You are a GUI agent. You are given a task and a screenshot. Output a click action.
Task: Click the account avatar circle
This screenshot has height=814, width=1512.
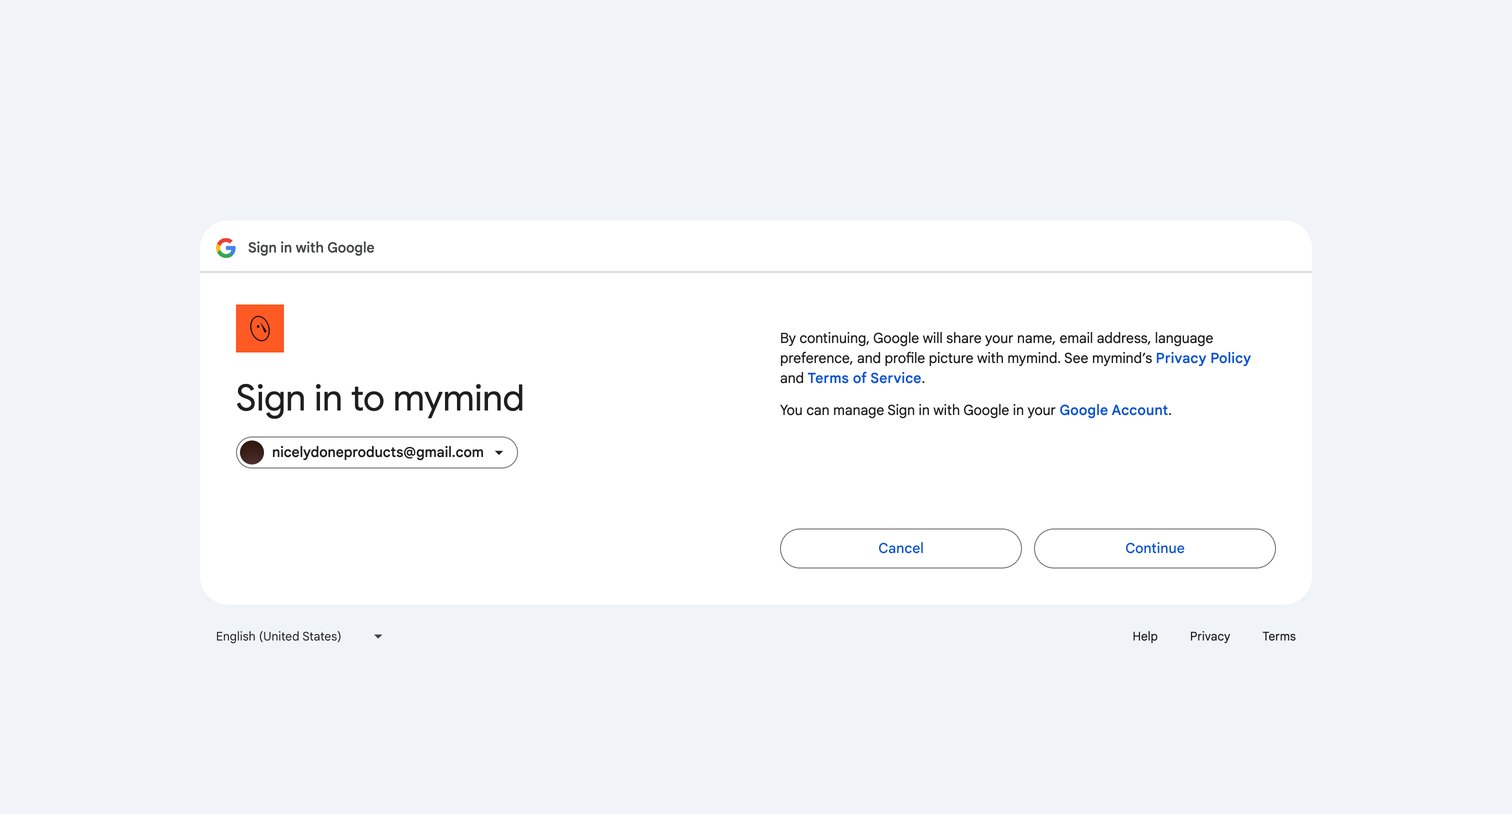tap(252, 452)
